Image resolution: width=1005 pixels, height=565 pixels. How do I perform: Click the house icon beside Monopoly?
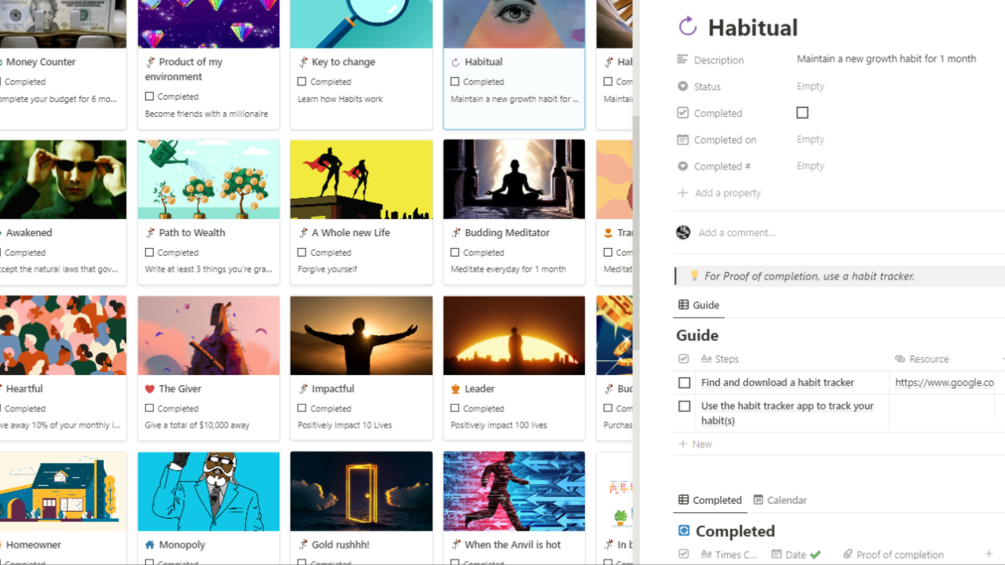149,545
